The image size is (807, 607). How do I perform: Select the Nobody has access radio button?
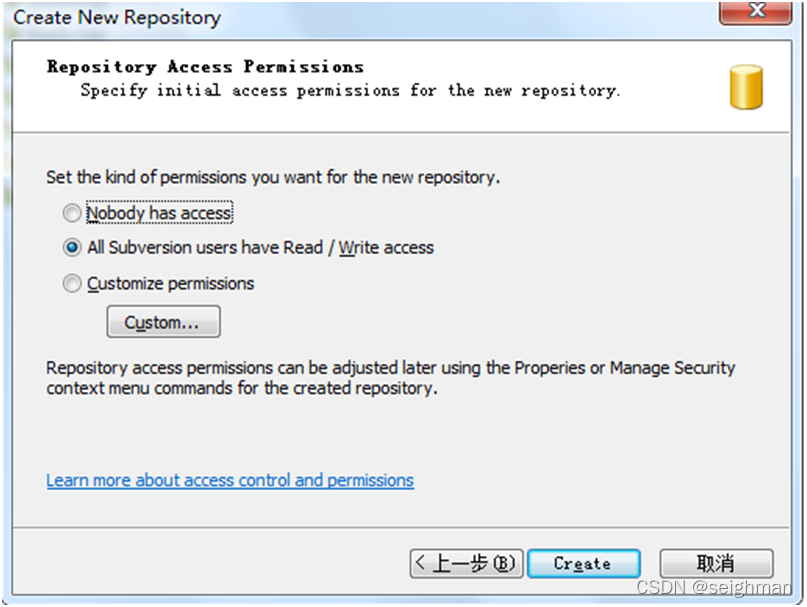pyautogui.click(x=72, y=213)
